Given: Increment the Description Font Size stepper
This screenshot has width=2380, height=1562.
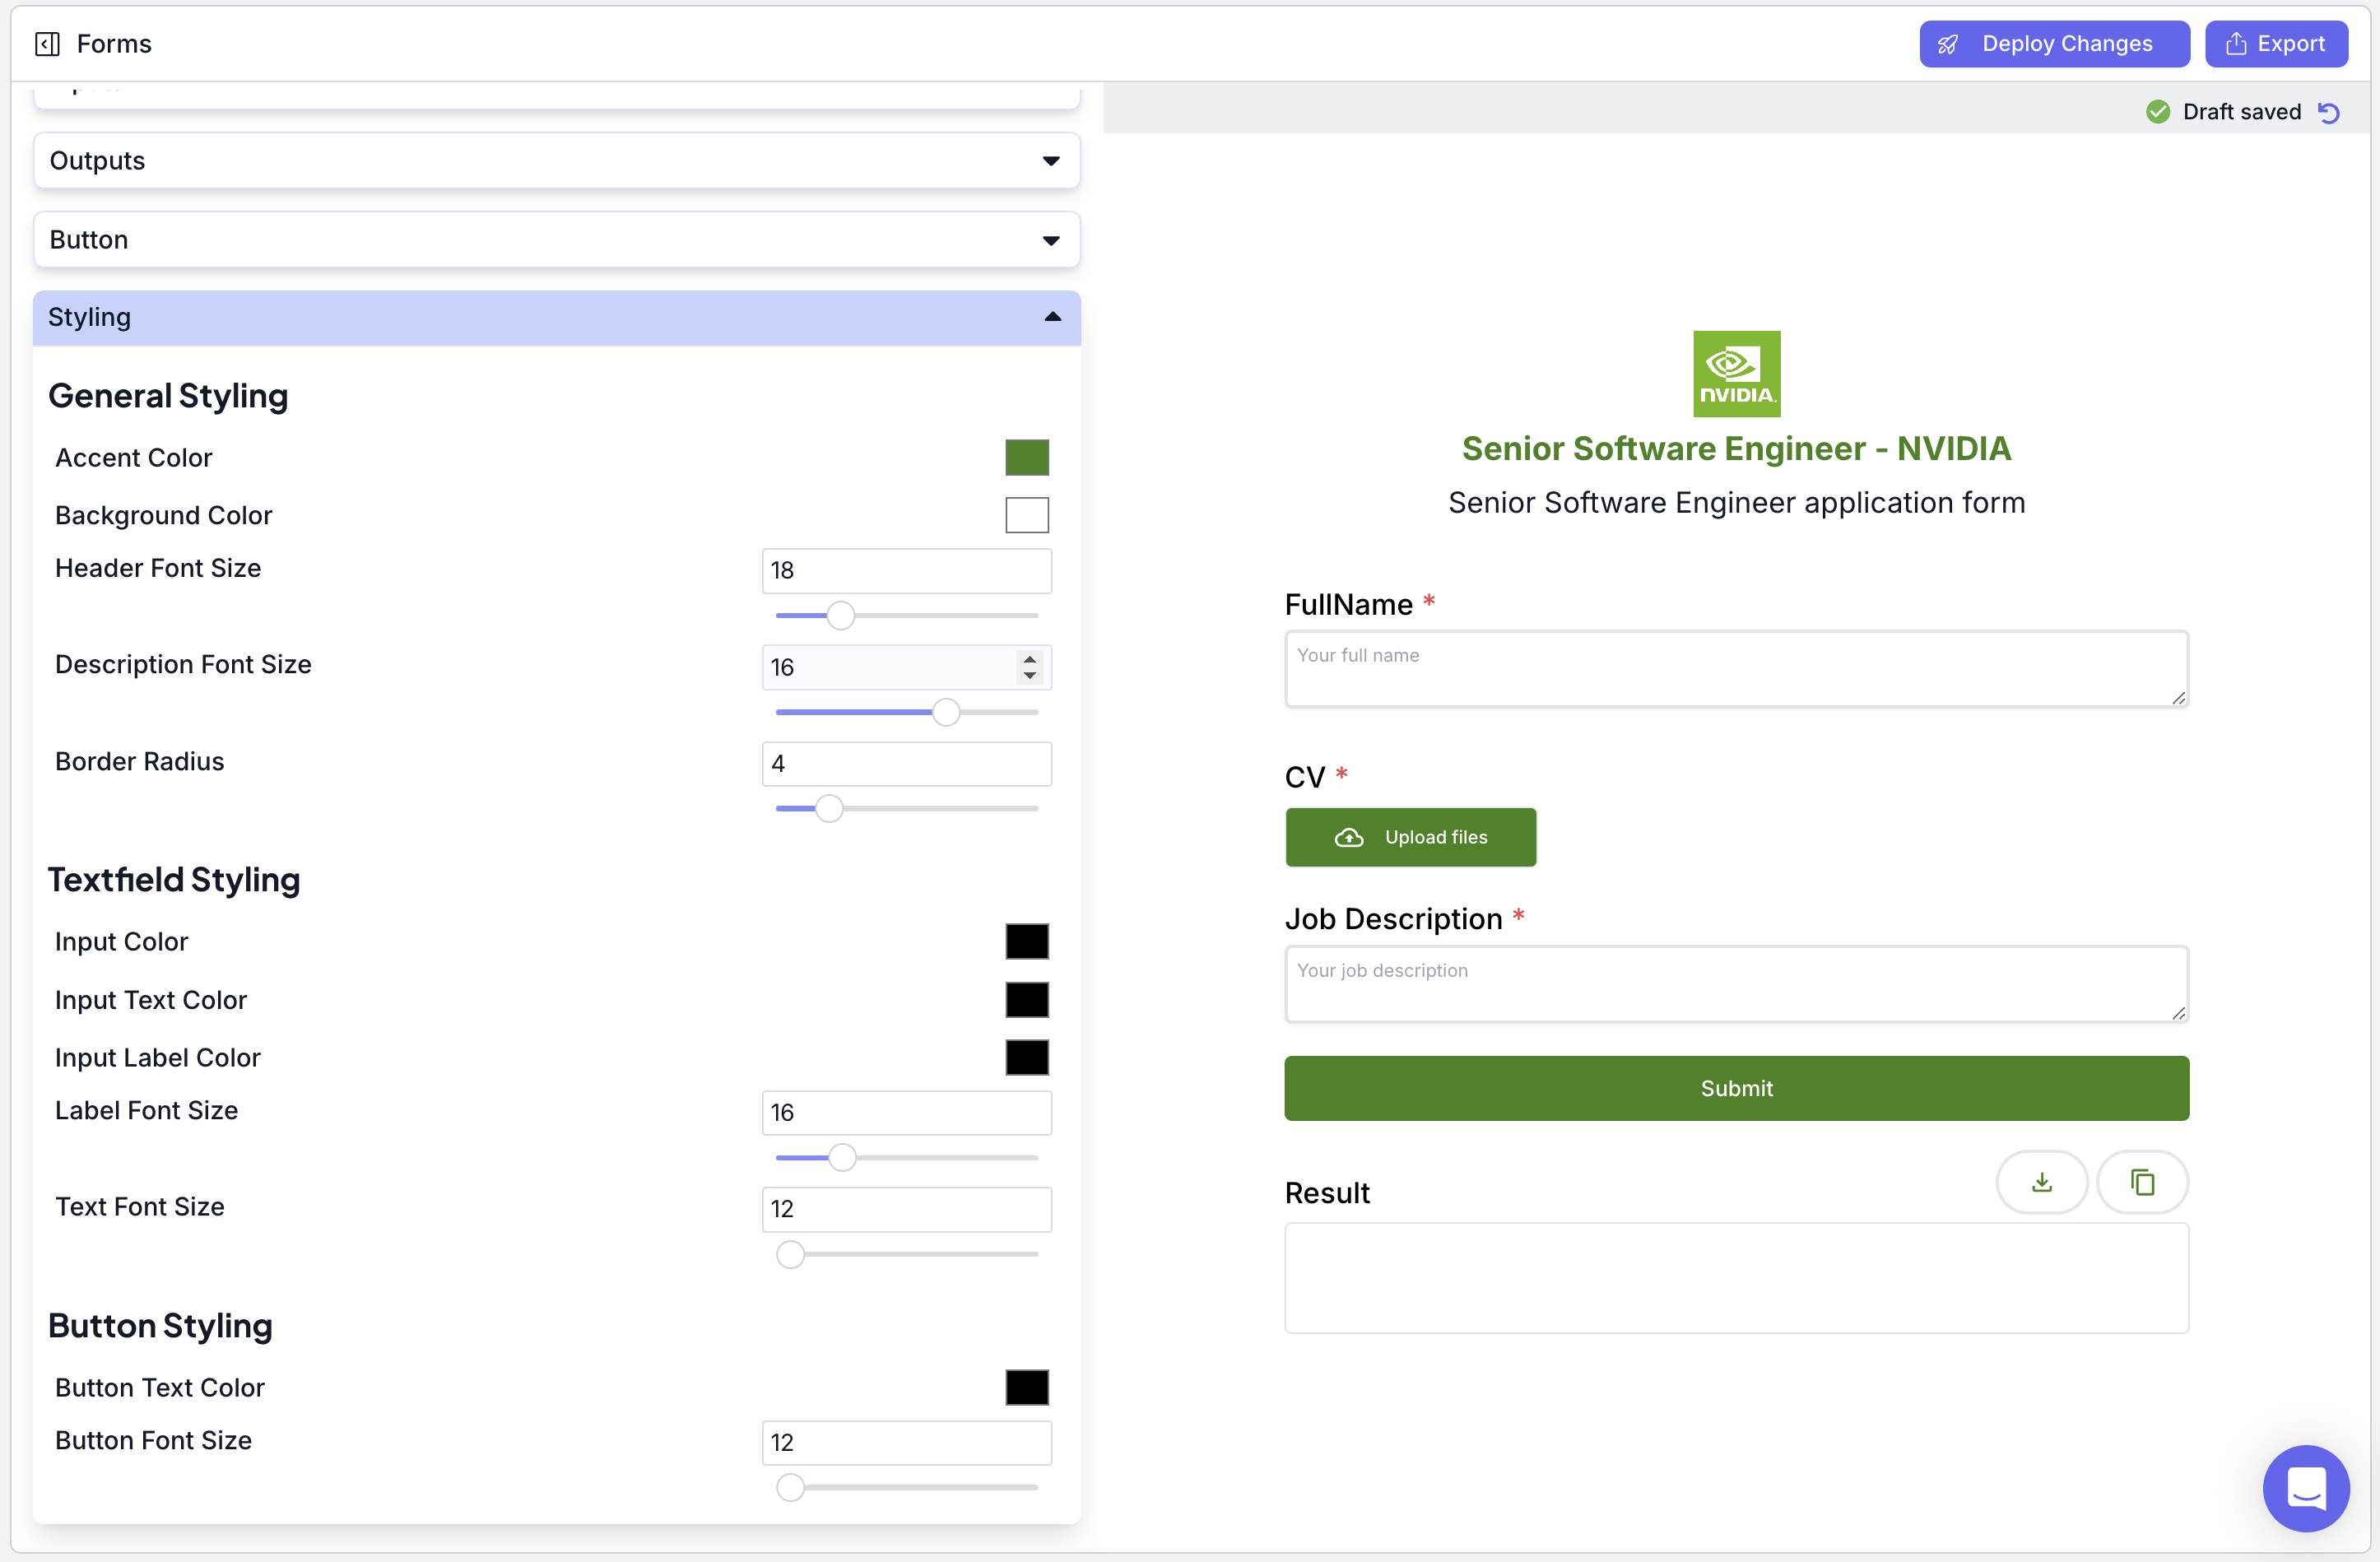Looking at the screenshot, I should pos(1029,659).
